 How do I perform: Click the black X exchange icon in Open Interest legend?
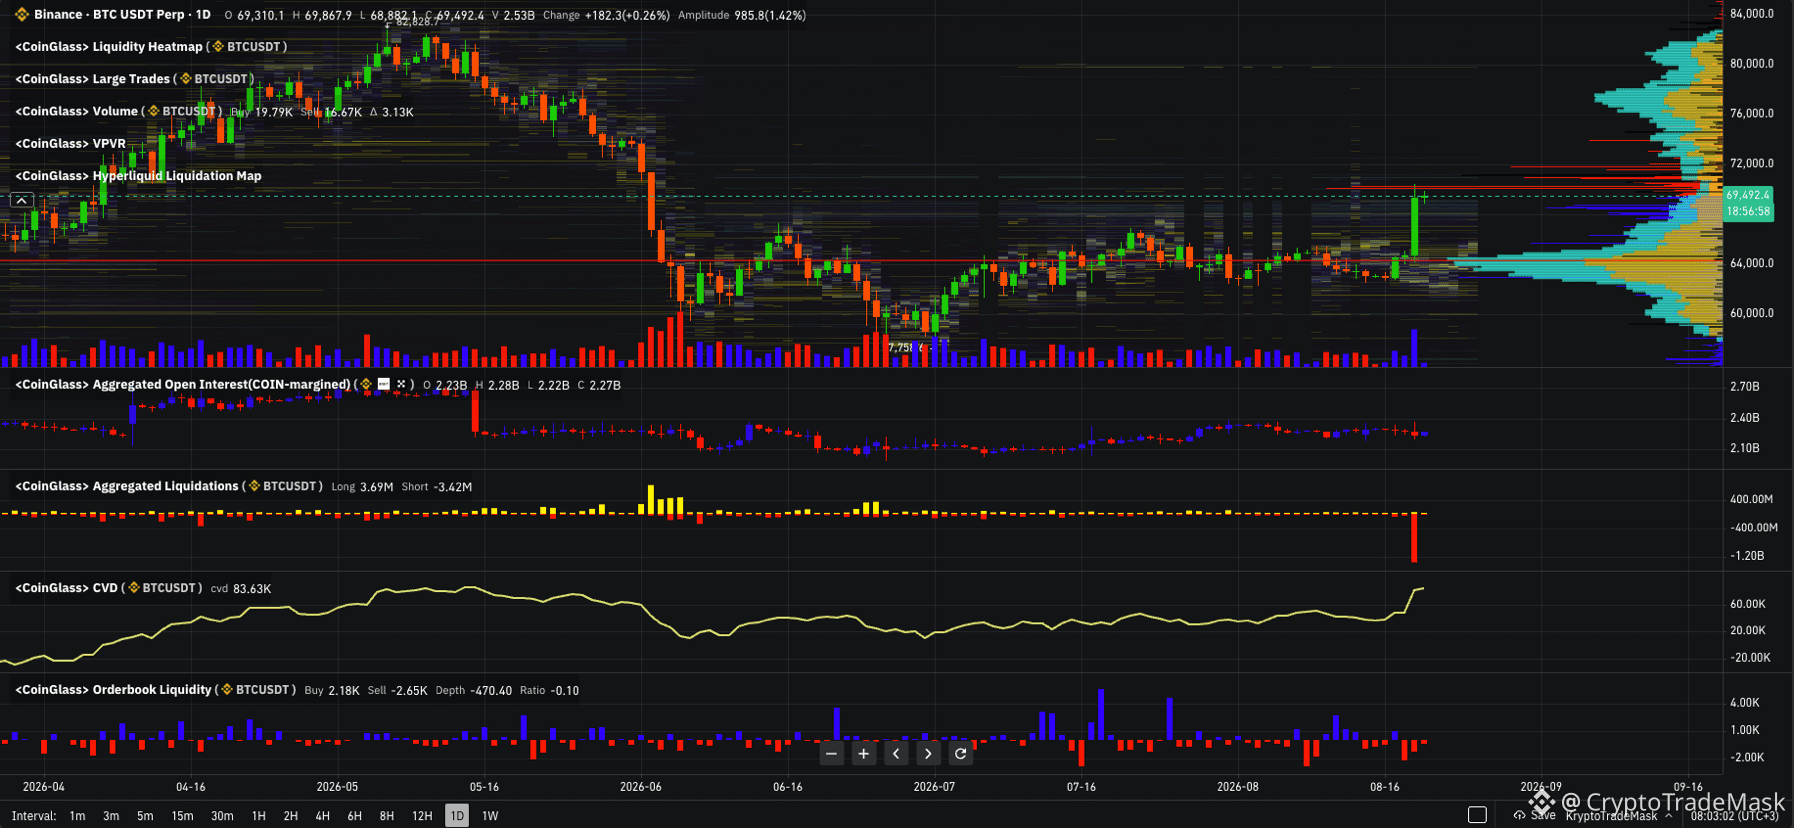(401, 384)
